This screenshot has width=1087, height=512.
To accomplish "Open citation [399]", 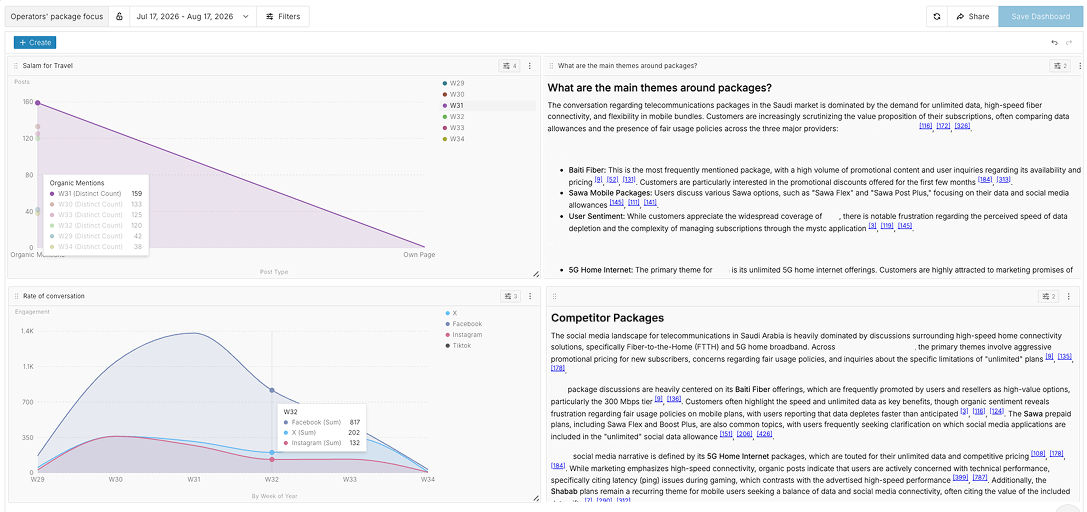I will coord(960,477).
